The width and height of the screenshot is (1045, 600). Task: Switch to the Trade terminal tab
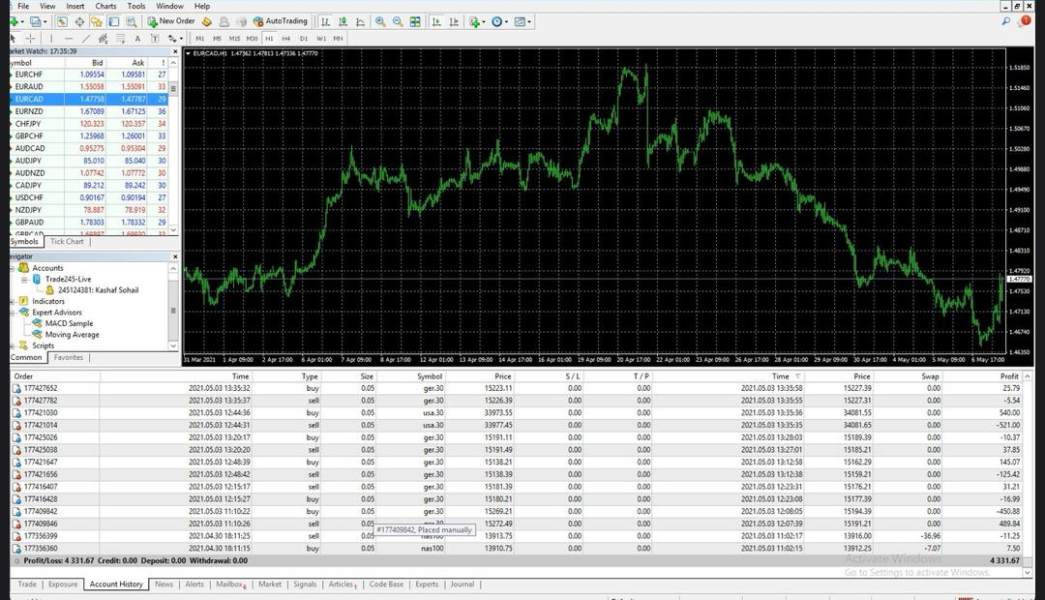coord(26,584)
